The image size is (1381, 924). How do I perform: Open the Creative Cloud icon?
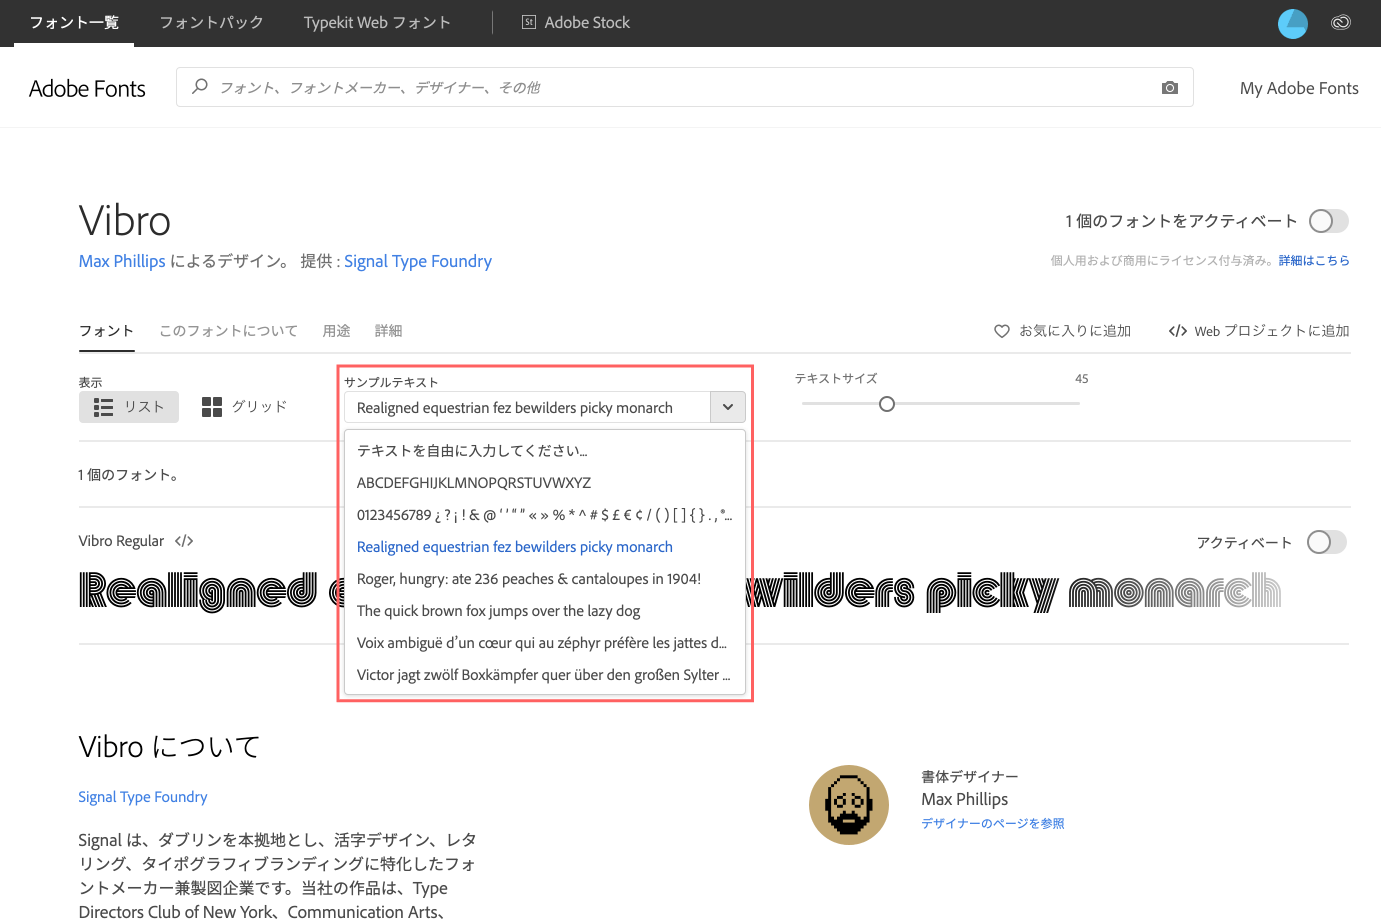pyautogui.click(x=1341, y=23)
